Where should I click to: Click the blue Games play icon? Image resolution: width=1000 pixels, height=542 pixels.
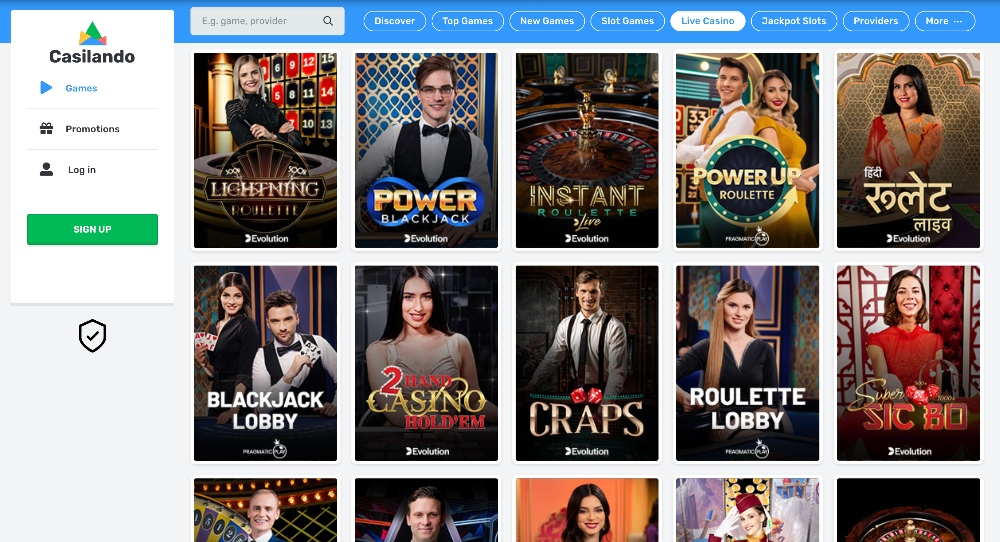click(x=46, y=87)
